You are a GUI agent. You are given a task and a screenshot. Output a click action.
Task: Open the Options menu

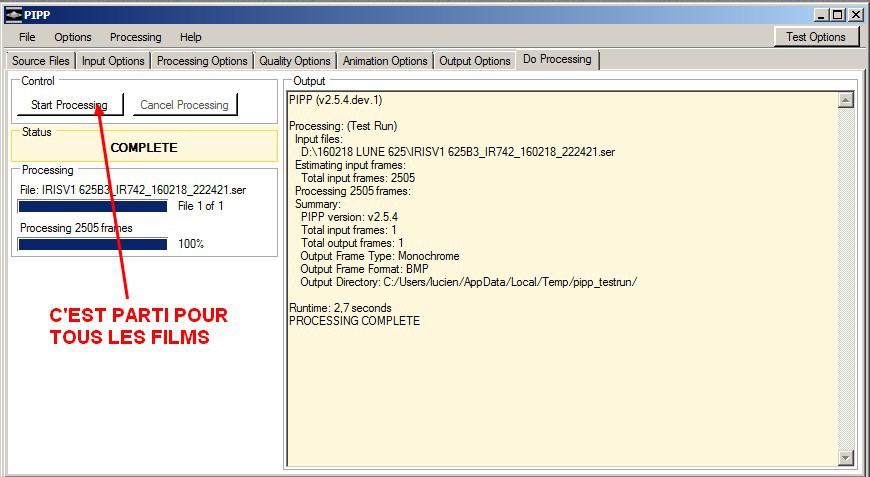pos(73,37)
